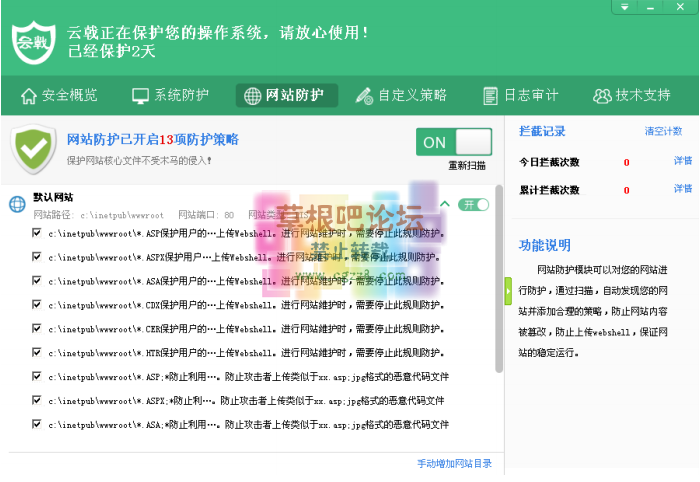Click 重新扫描 to rescan
This screenshot has height=482, width=700.
point(467,166)
